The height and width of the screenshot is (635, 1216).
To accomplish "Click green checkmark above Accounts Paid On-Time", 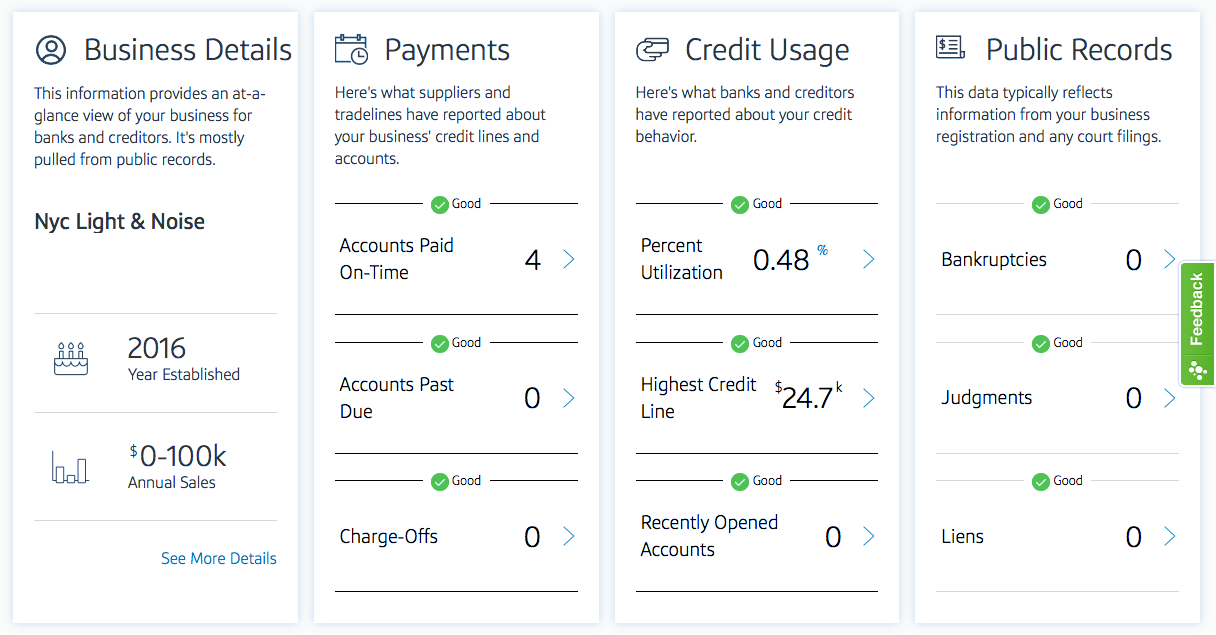I will tap(440, 204).
